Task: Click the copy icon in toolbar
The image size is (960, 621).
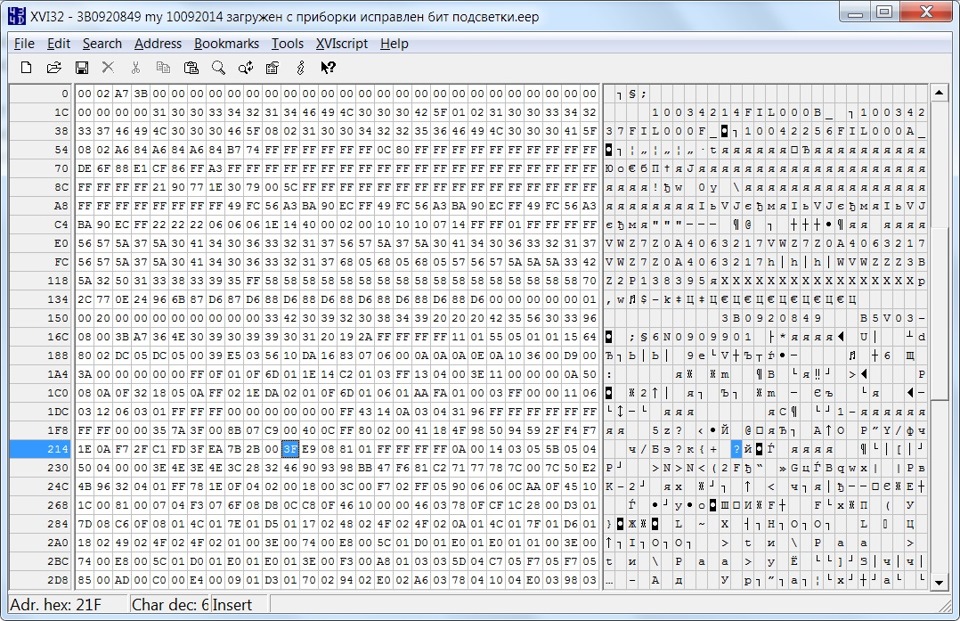Action: click(x=163, y=67)
